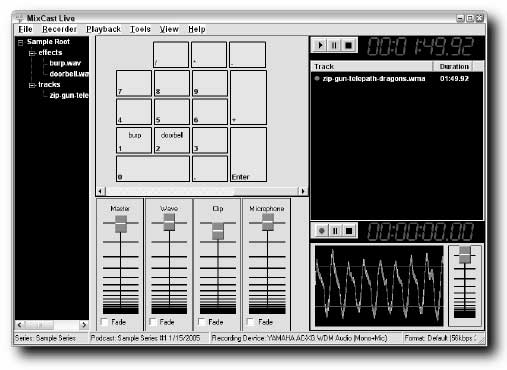Select doorbell.wav in the sample tree

tap(69, 74)
